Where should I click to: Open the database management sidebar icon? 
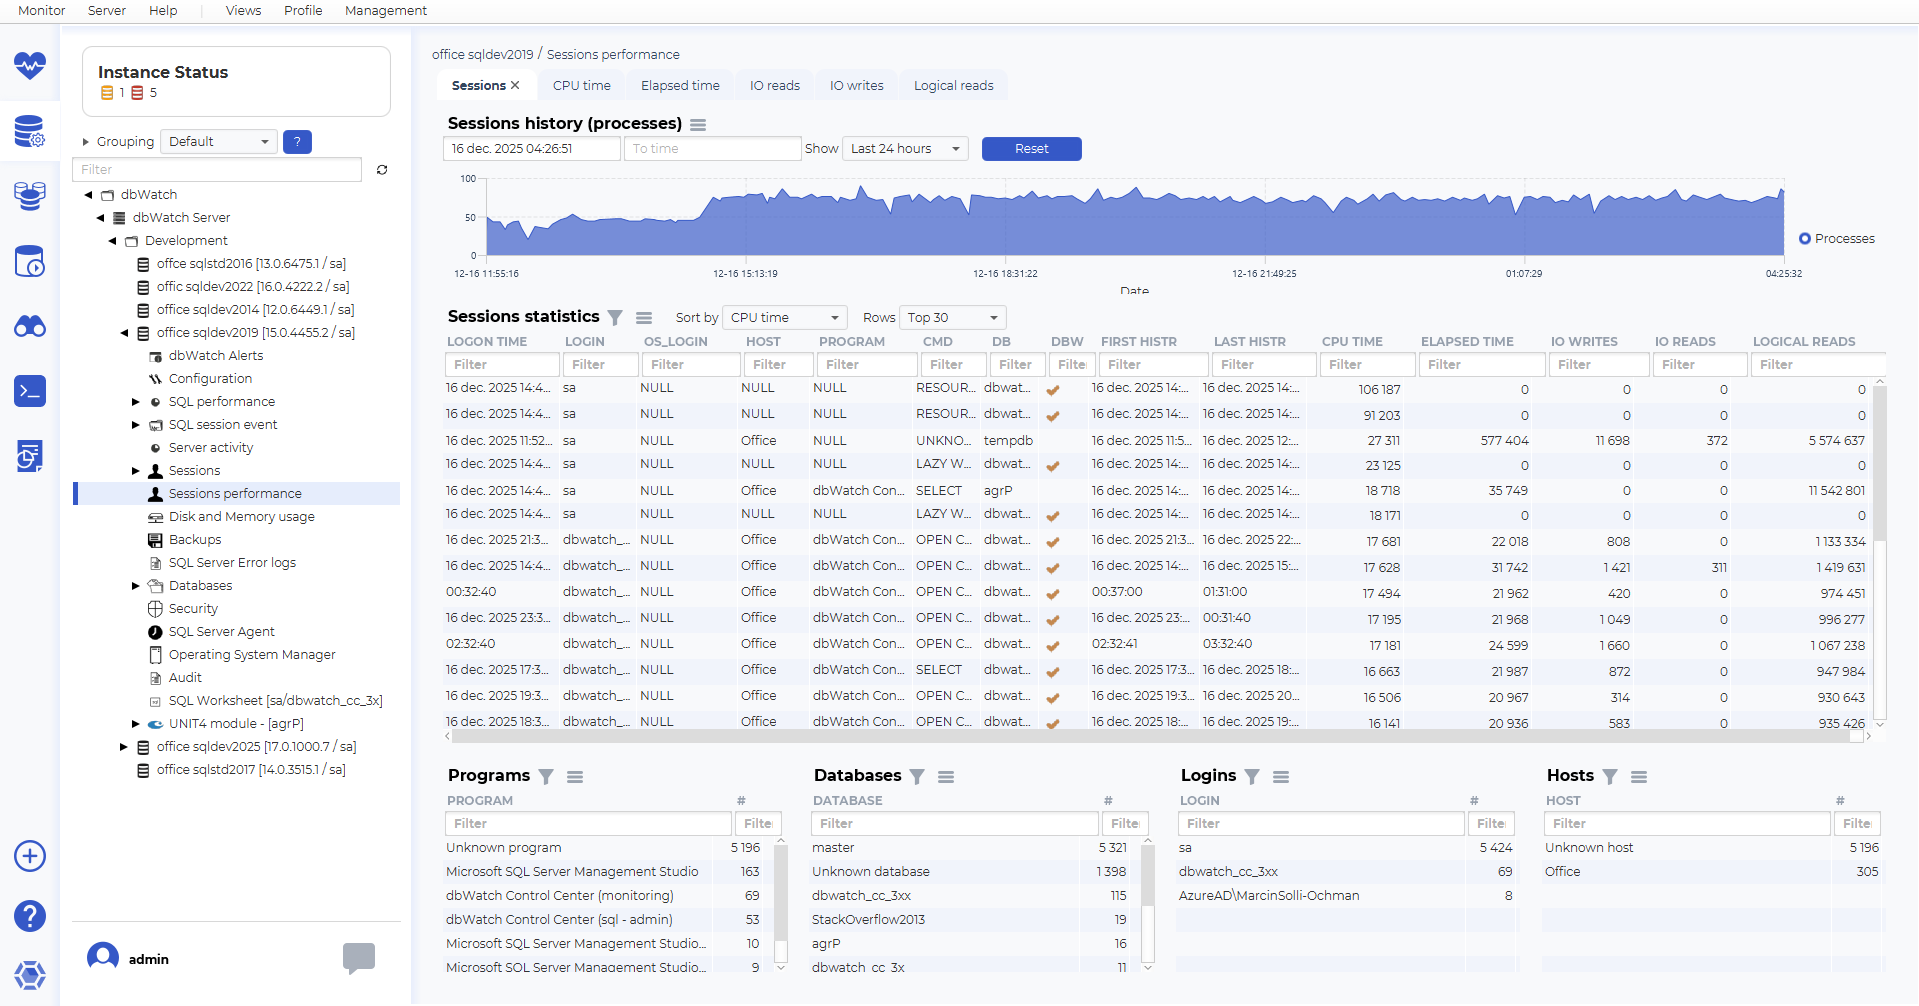[x=30, y=131]
